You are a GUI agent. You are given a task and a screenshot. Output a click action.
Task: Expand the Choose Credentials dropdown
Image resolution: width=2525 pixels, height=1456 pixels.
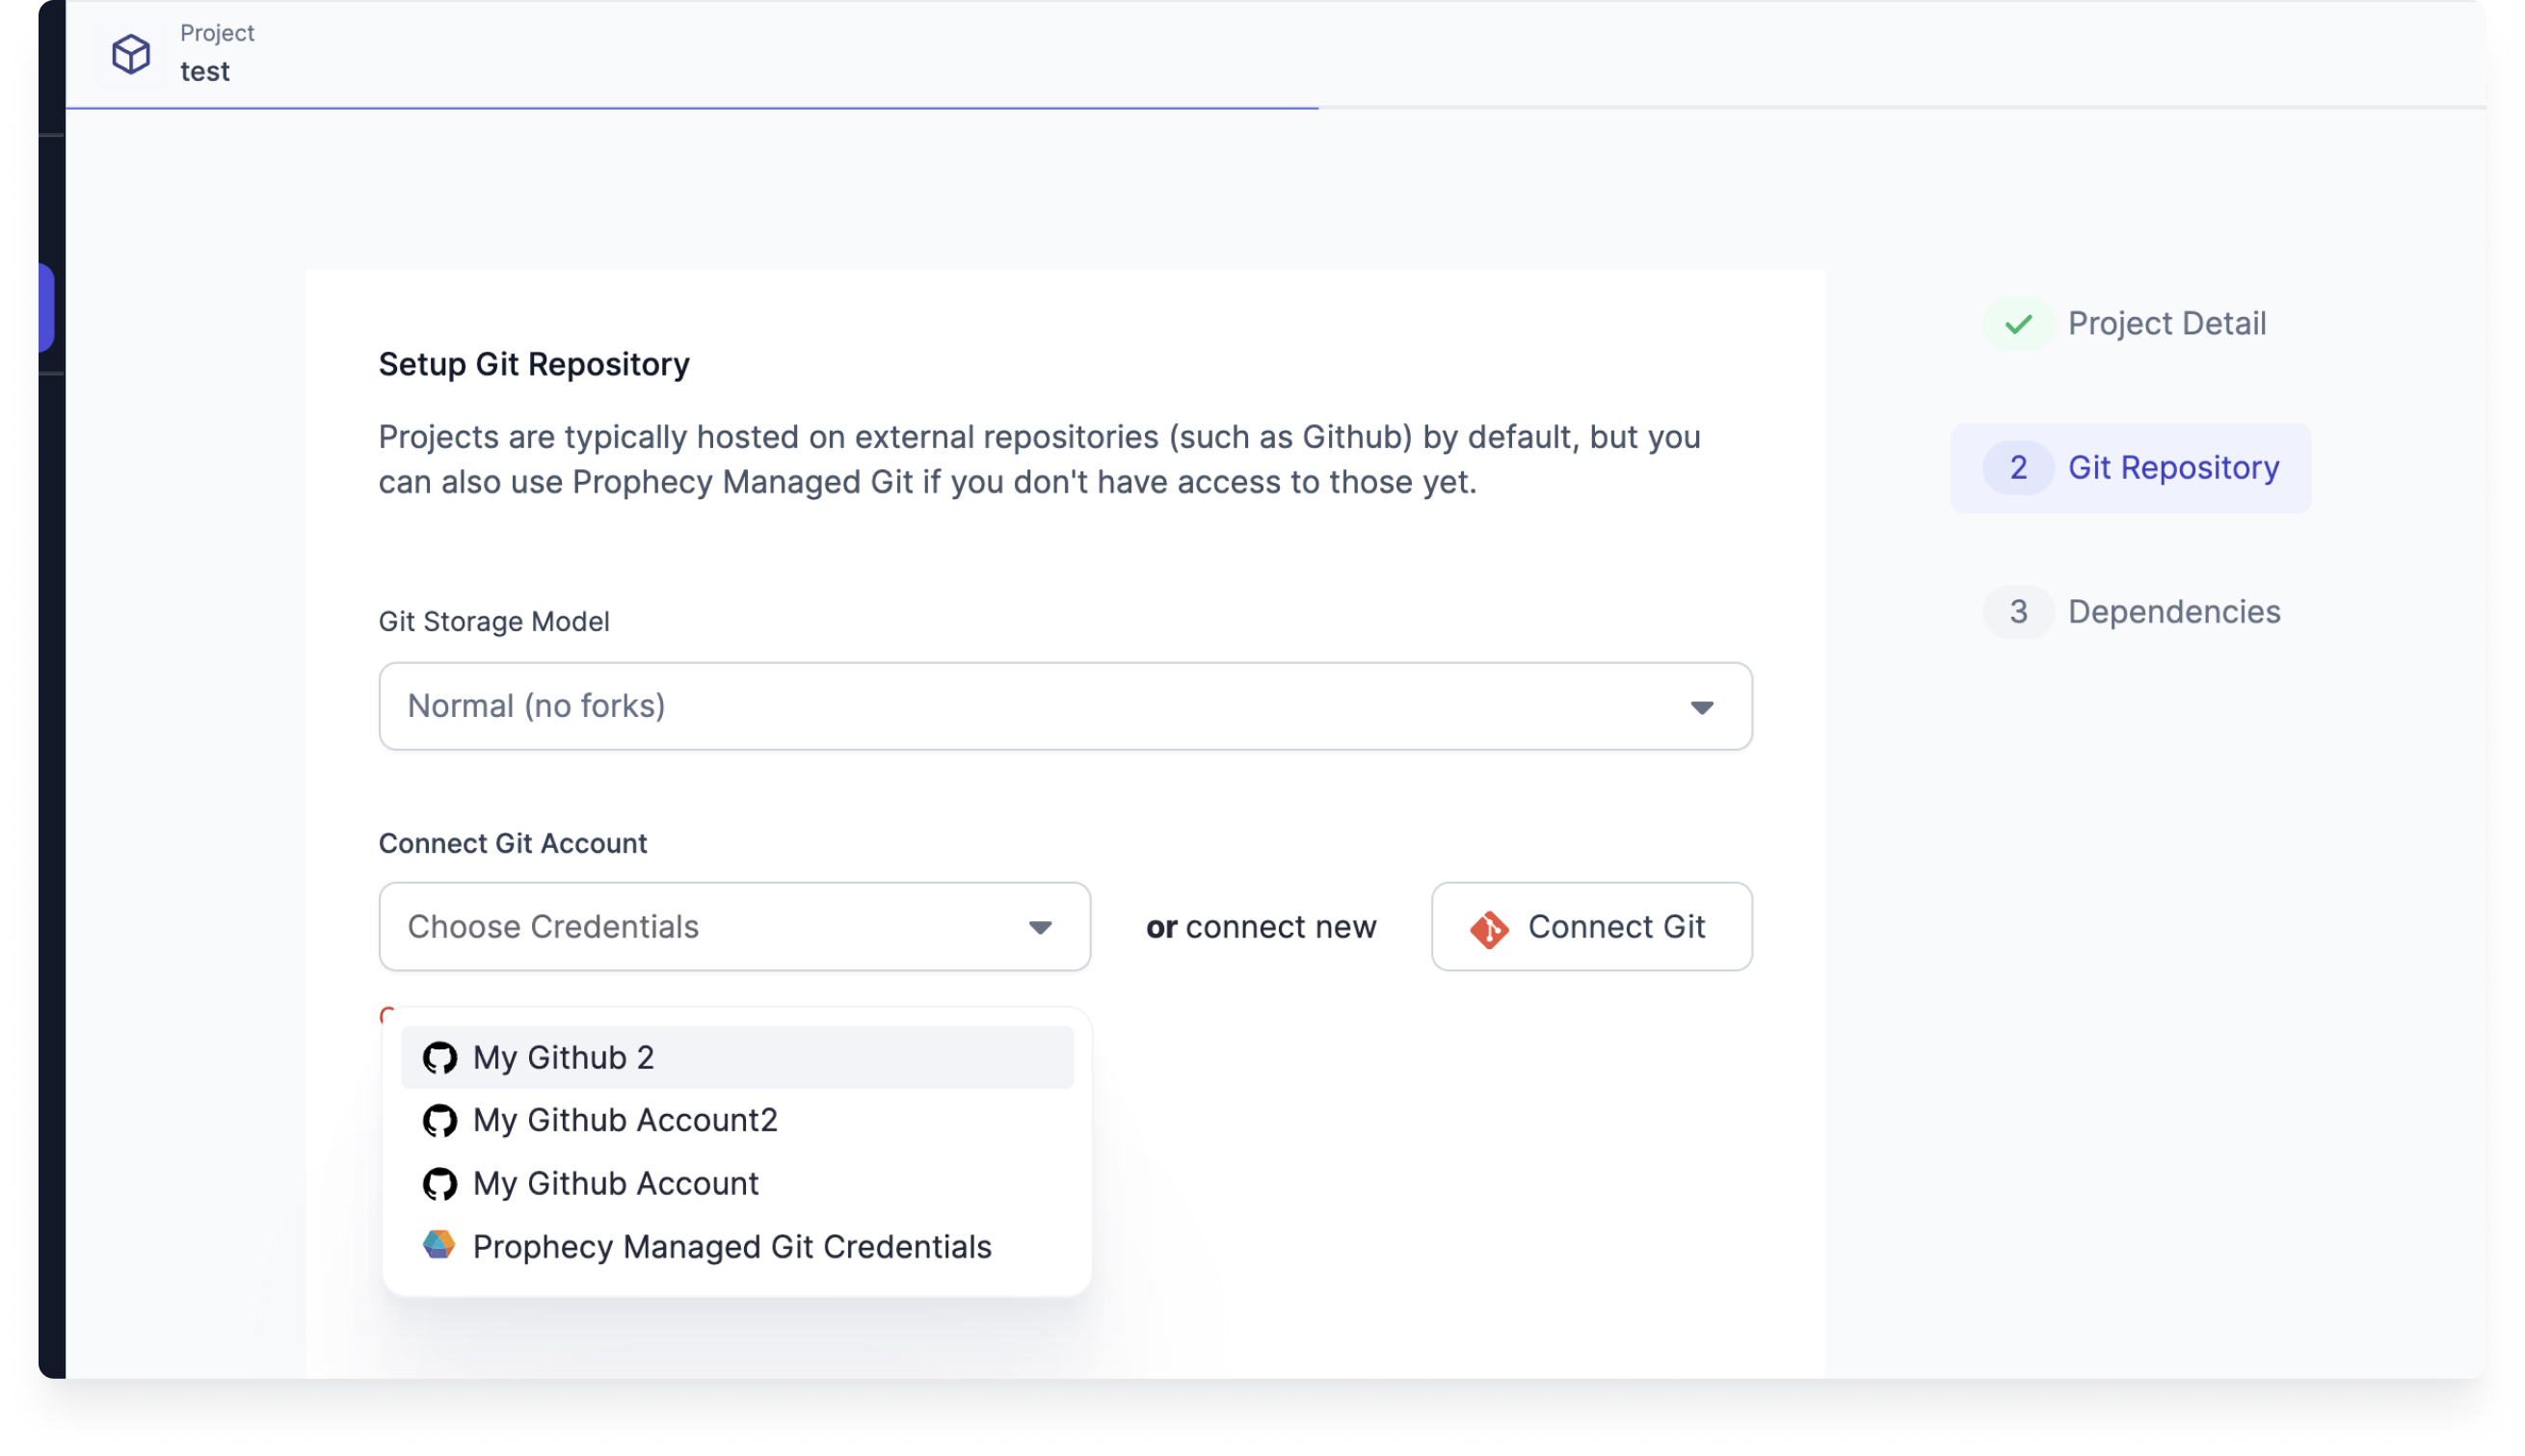734,927
